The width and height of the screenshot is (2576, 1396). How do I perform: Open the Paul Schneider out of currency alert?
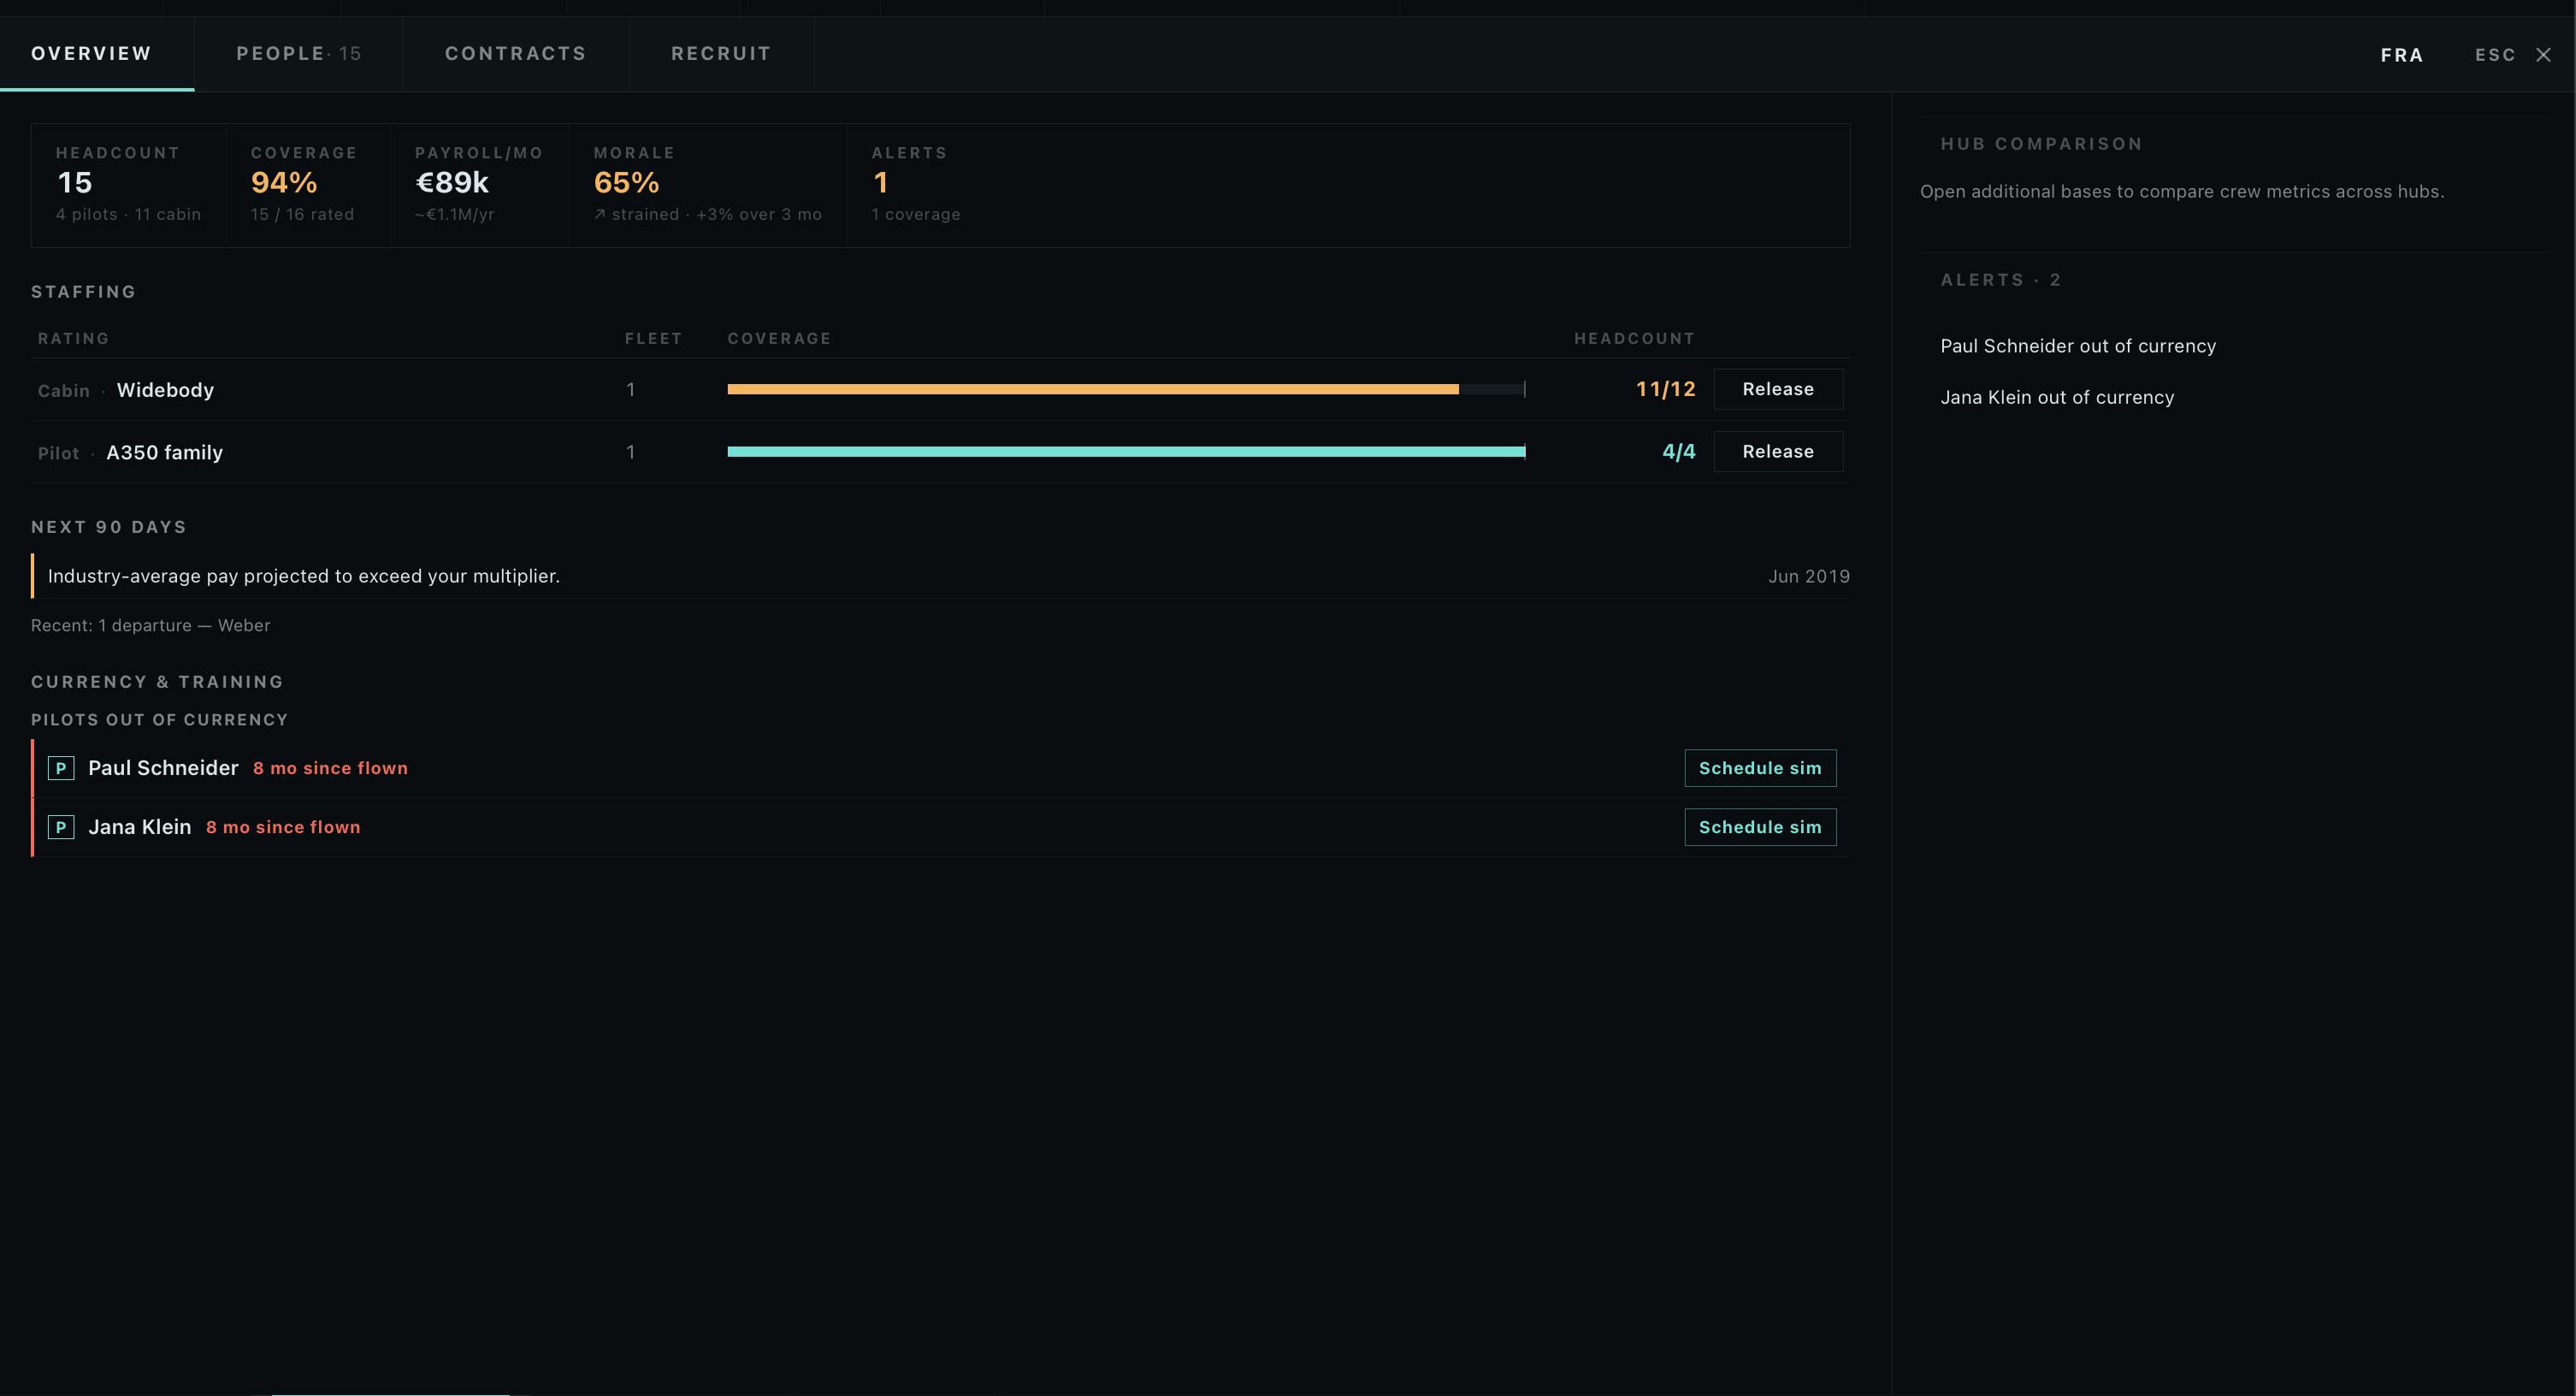[x=2078, y=346]
